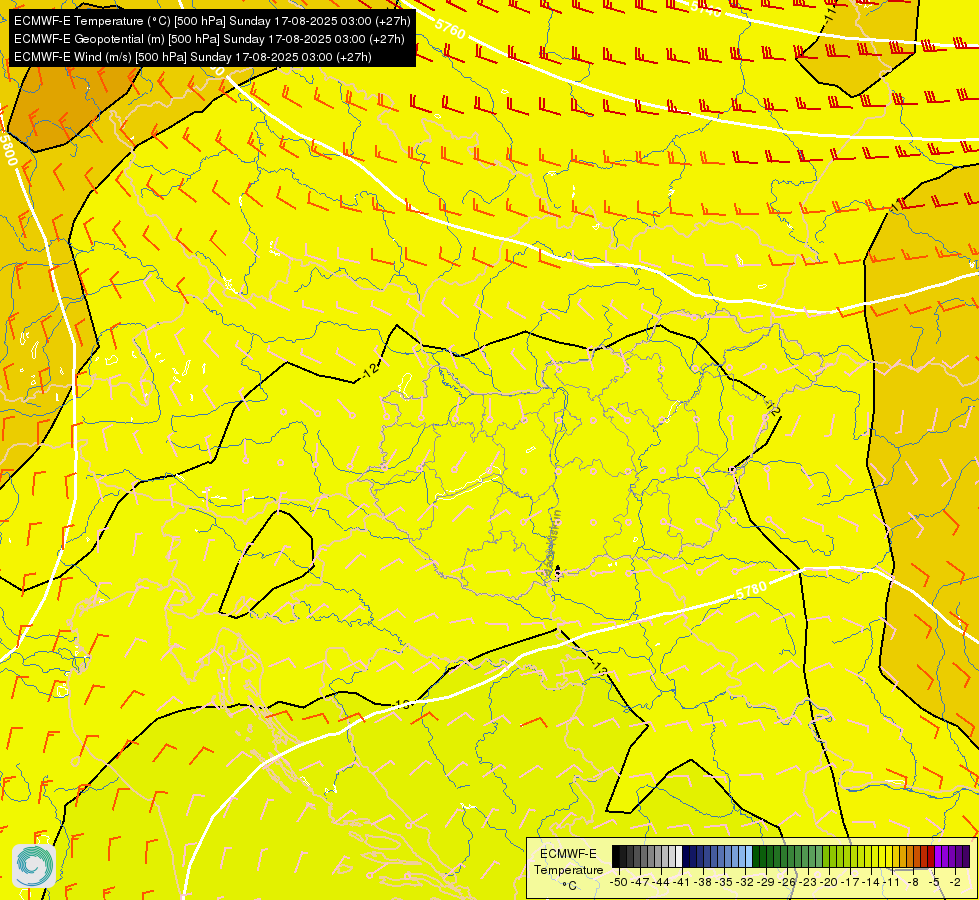Click the -23 value on the legend
This screenshot has width=979, height=900.
pos(808,882)
